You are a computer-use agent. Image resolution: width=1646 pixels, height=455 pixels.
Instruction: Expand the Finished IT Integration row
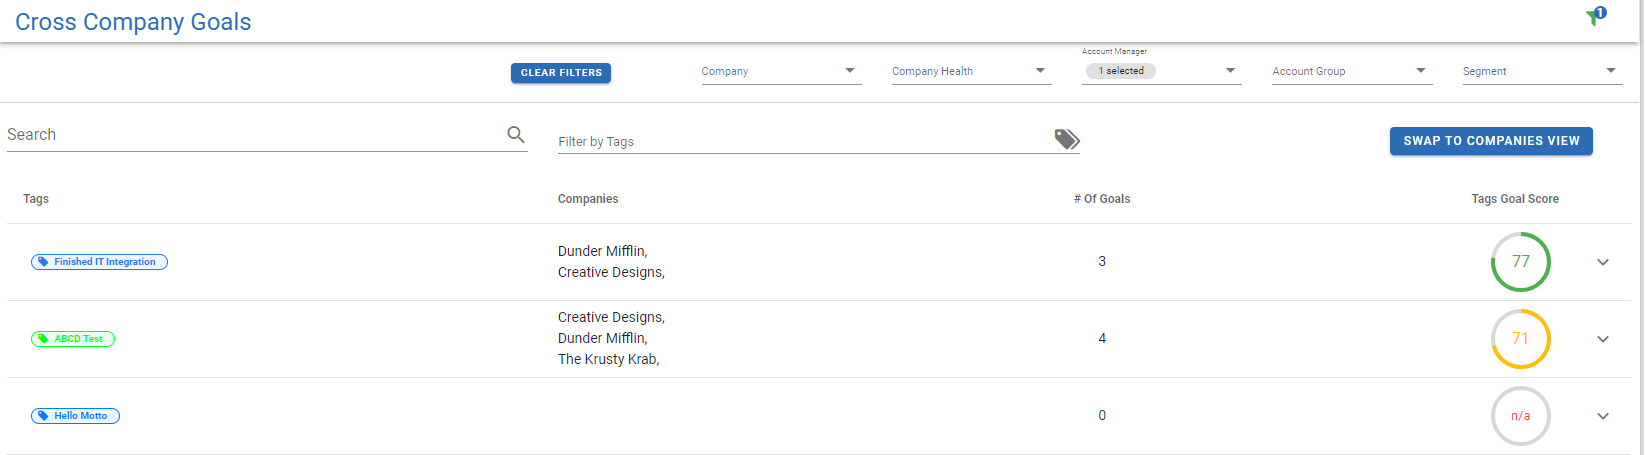click(1603, 262)
